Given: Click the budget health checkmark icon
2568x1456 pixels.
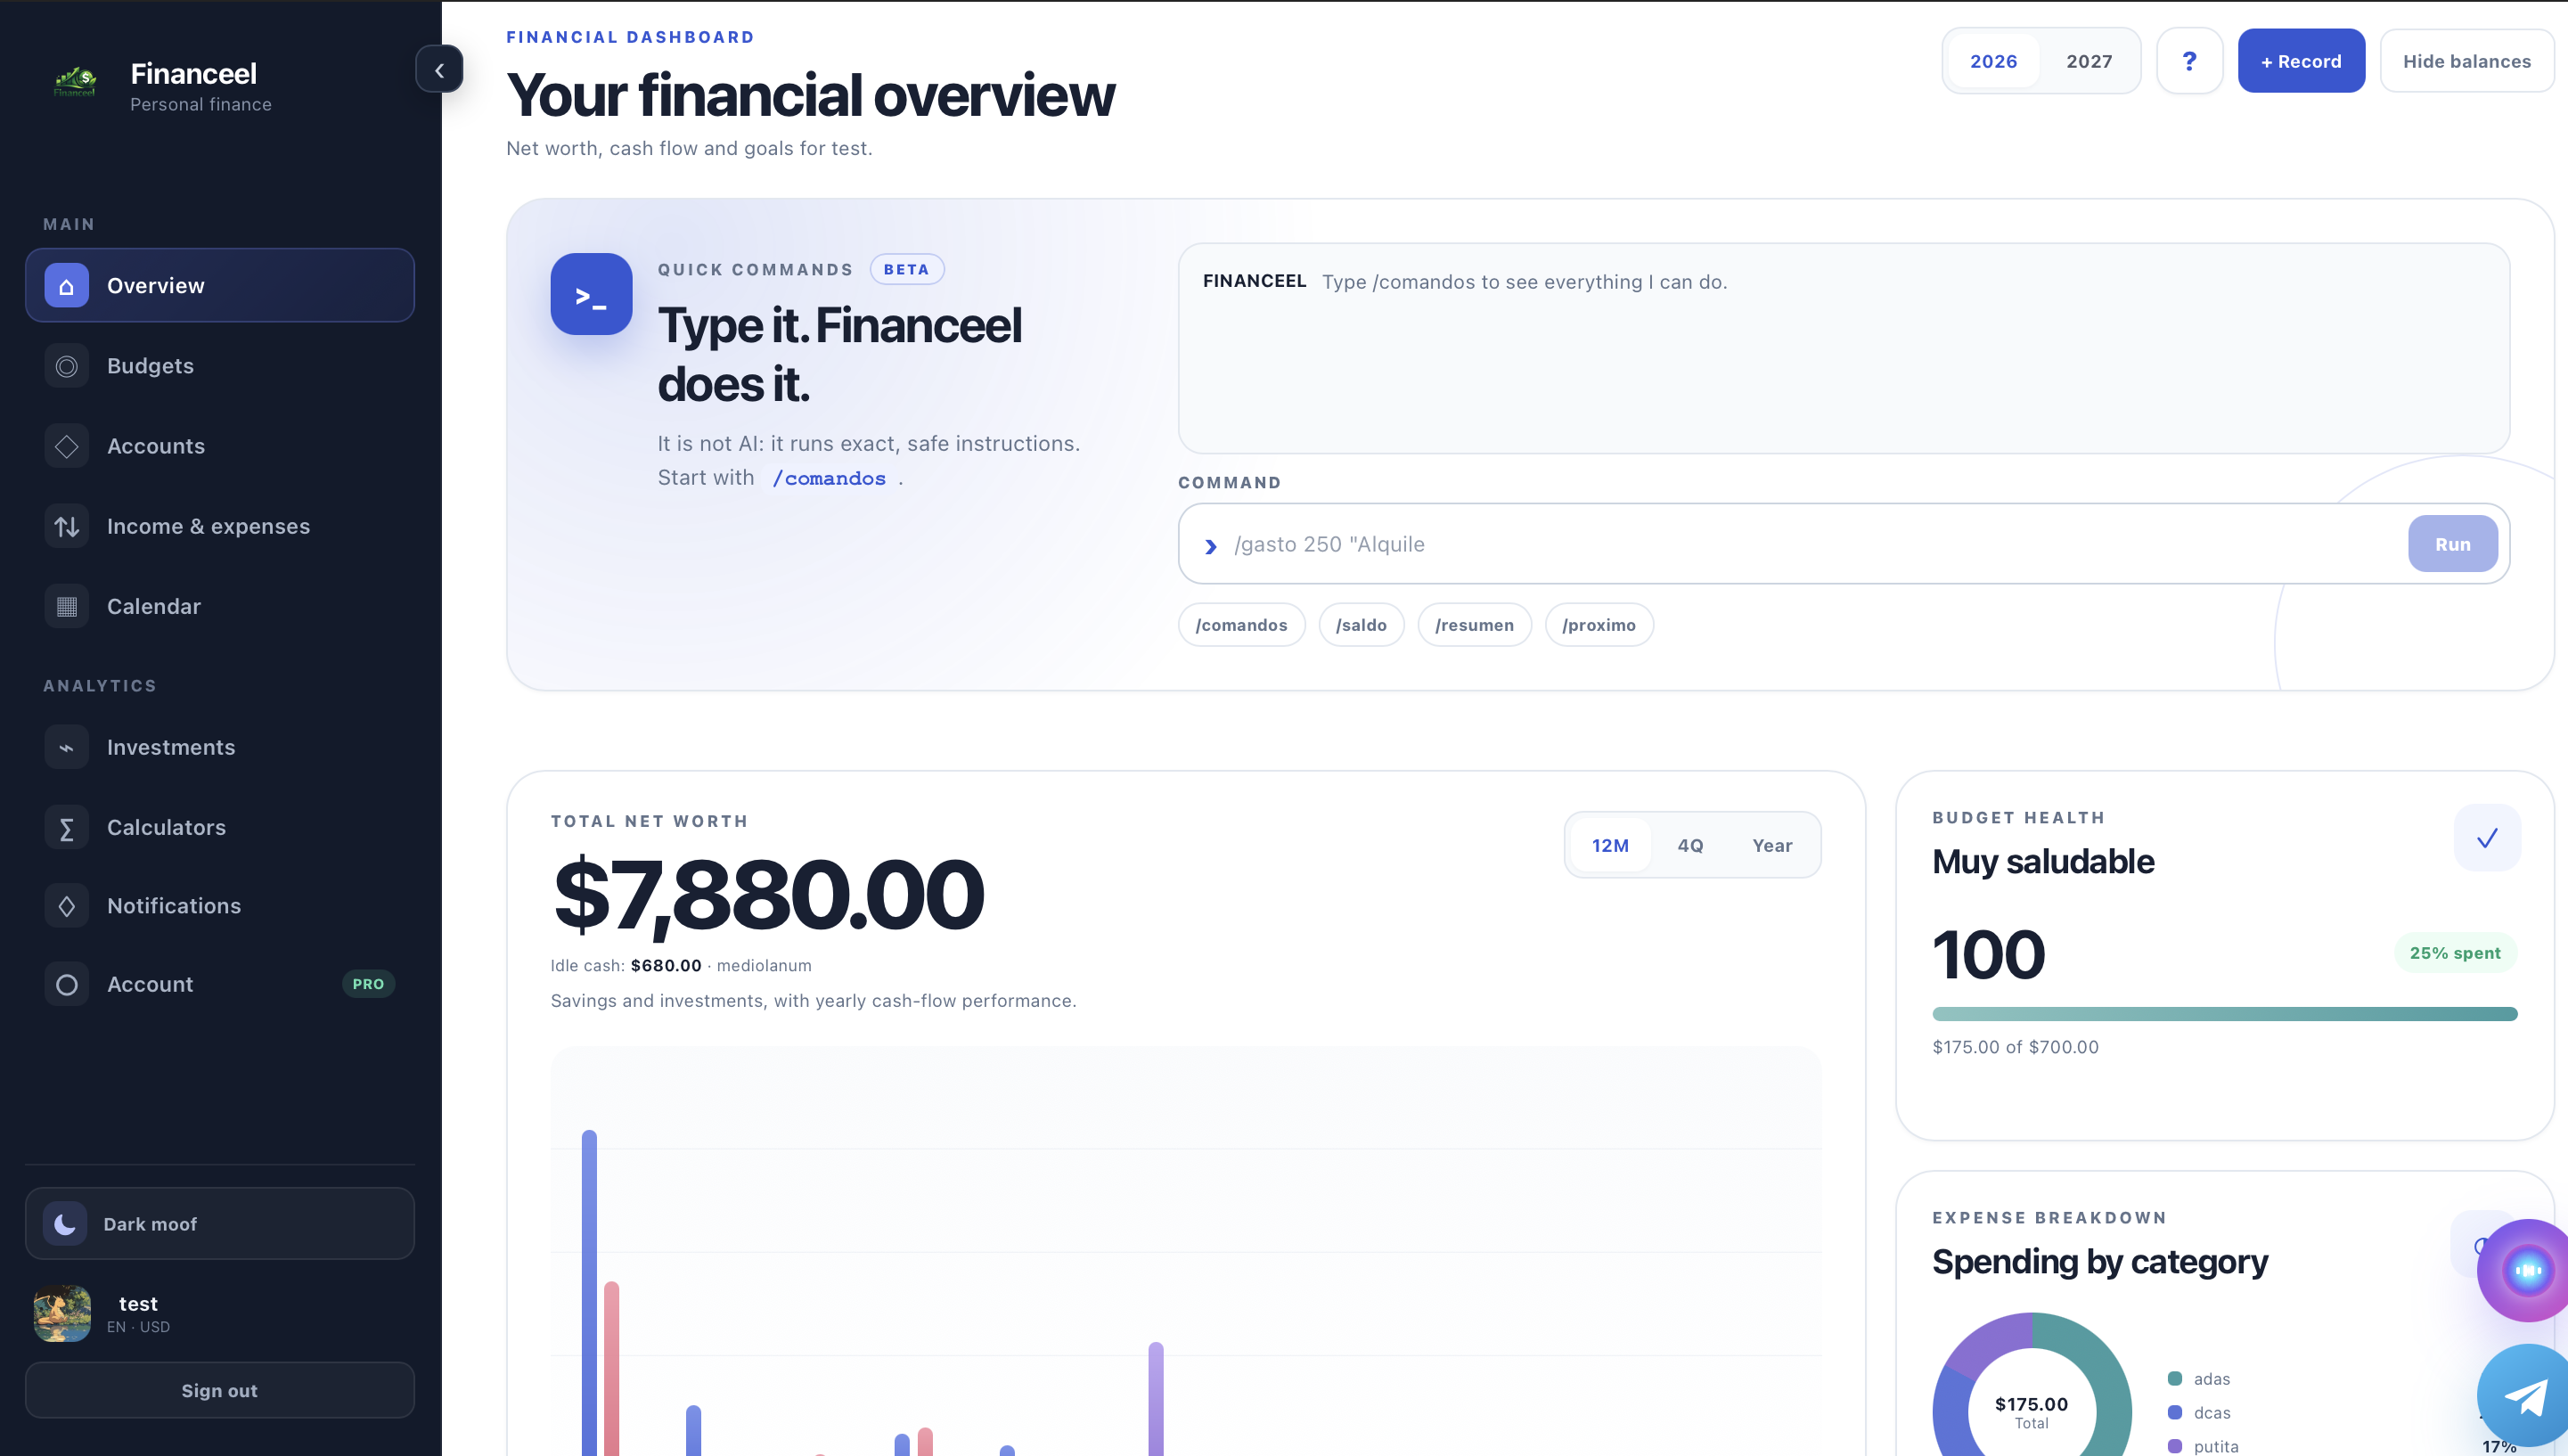Looking at the screenshot, I should click(x=2487, y=838).
